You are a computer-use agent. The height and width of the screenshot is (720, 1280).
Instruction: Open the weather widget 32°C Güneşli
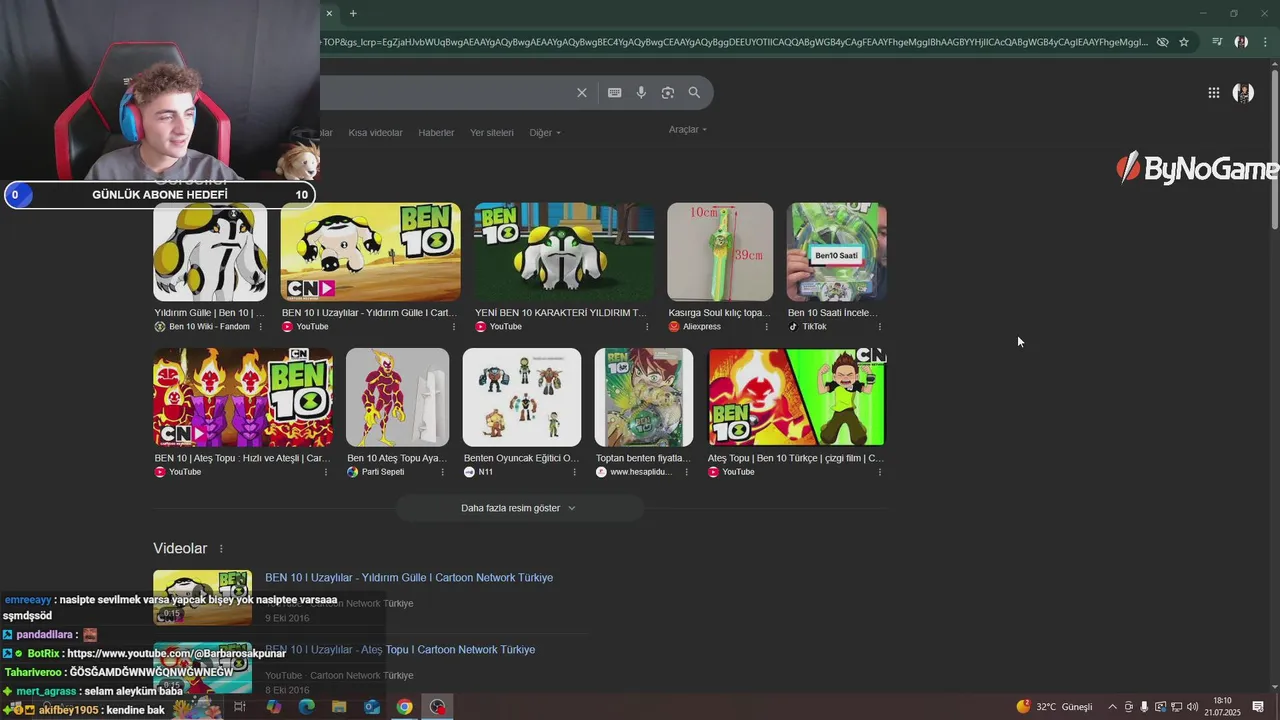pos(1055,707)
